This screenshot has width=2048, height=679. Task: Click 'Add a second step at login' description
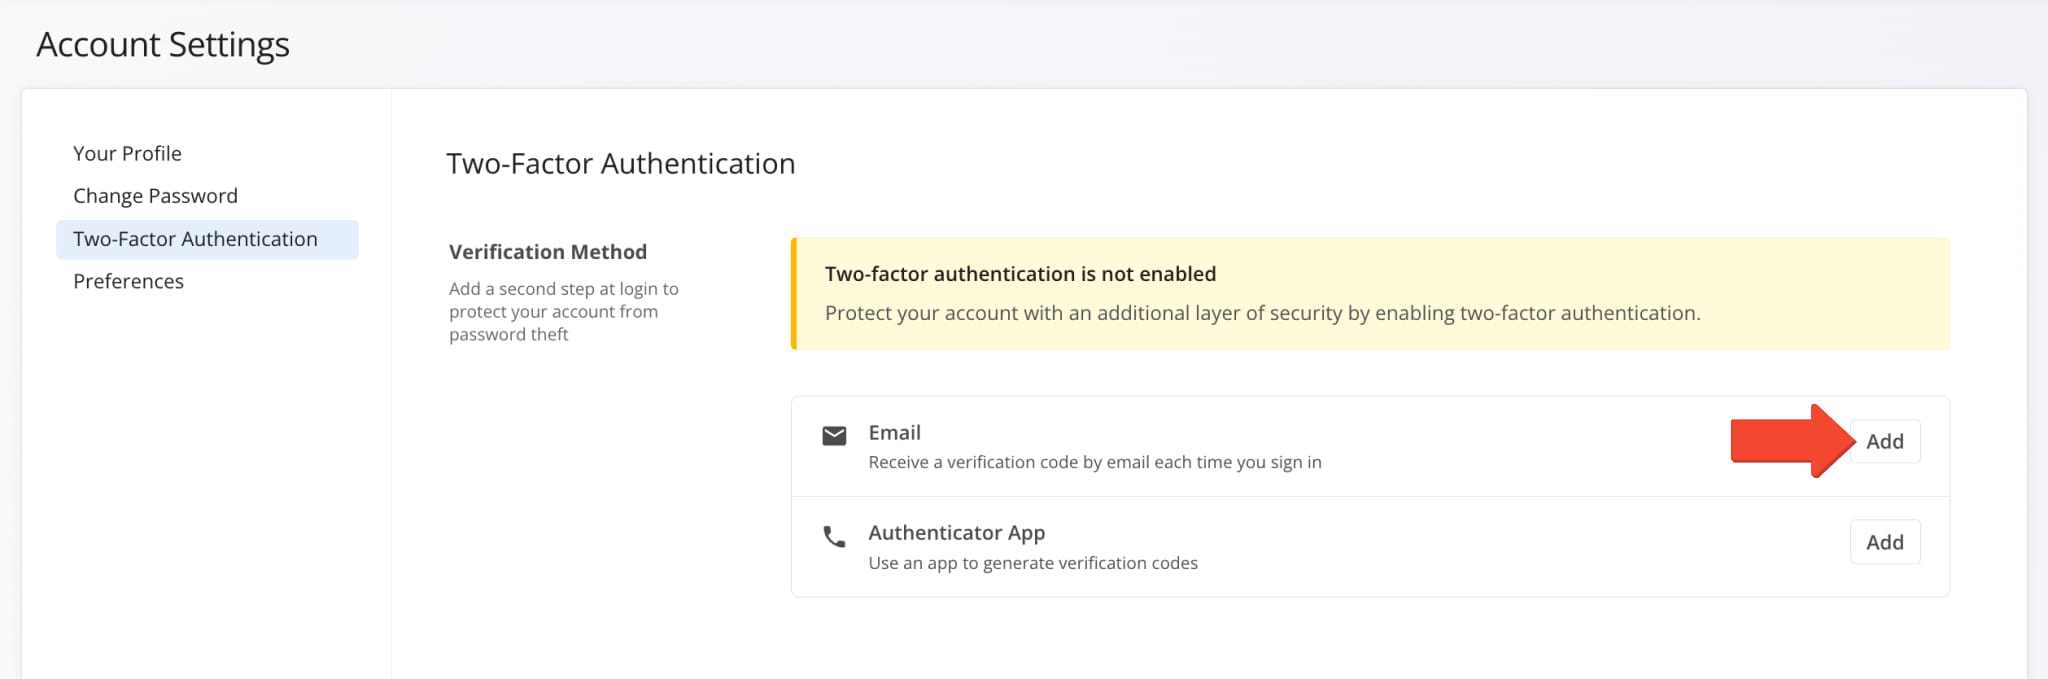tap(563, 311)
